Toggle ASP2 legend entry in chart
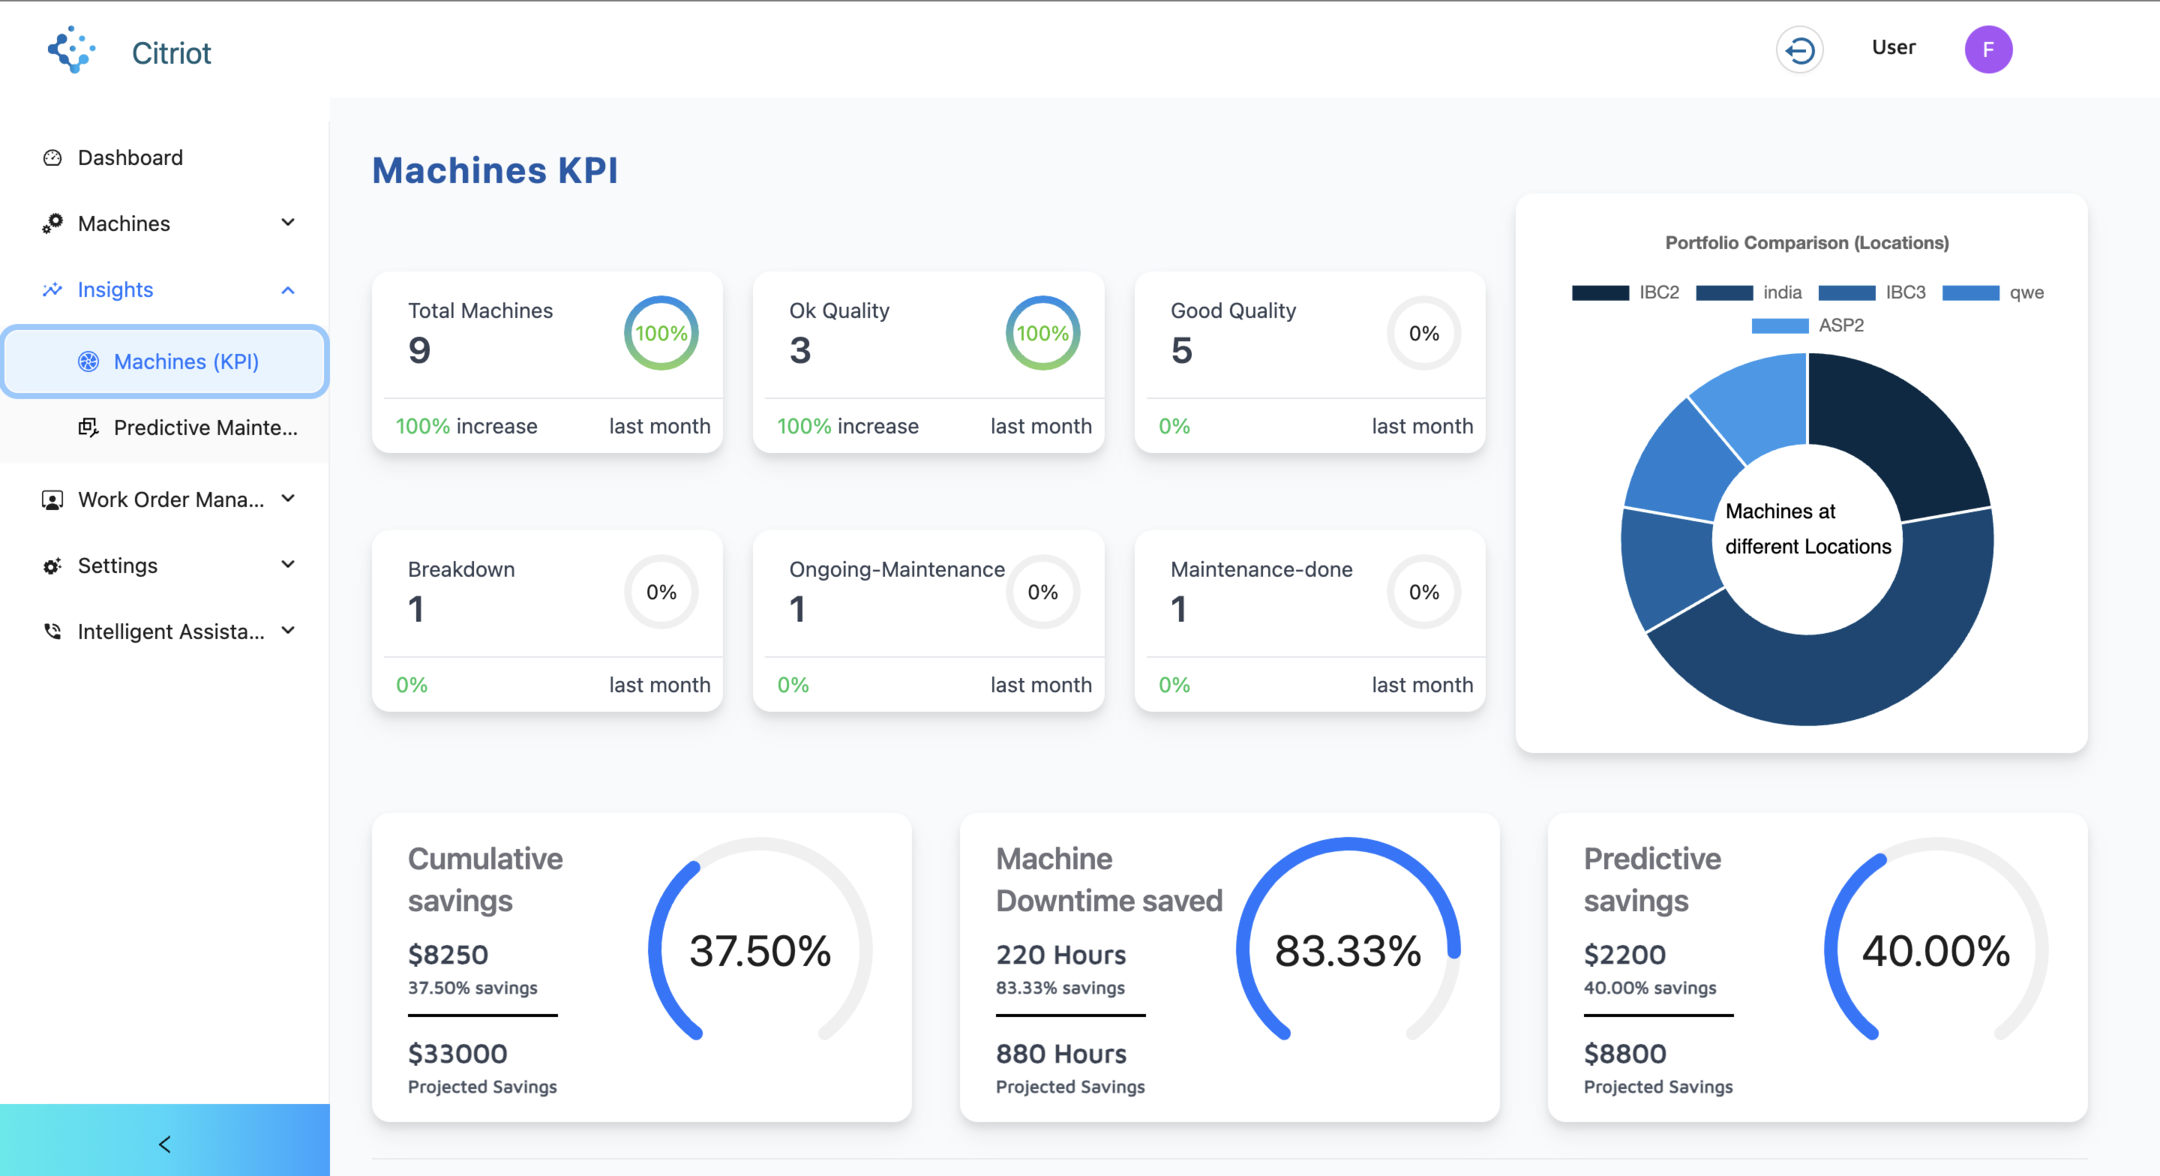The height and width of the screenshot is (1176, 2160). (x=1808, y=326)
